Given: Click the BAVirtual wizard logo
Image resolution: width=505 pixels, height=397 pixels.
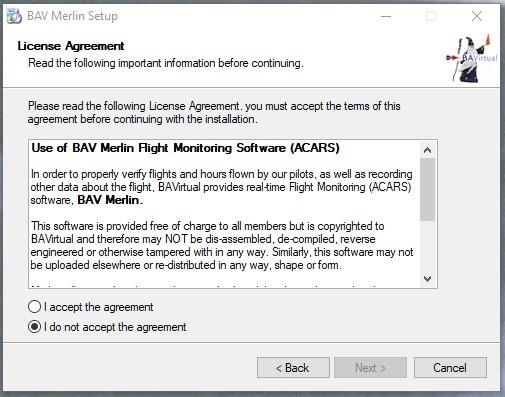Looking at the screenshot, I should point(471,59).
